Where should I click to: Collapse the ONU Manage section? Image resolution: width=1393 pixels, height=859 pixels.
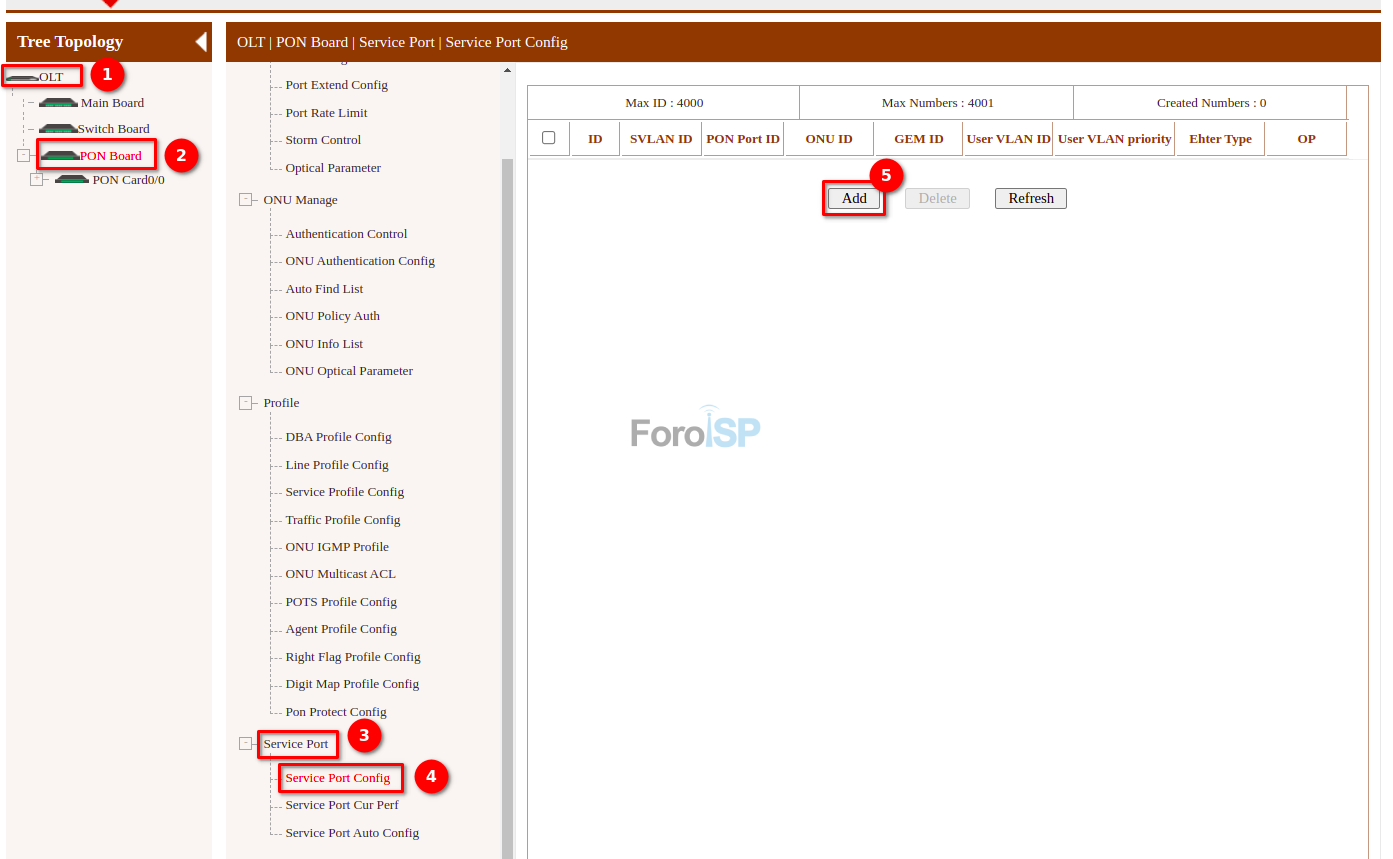[246, 200]
